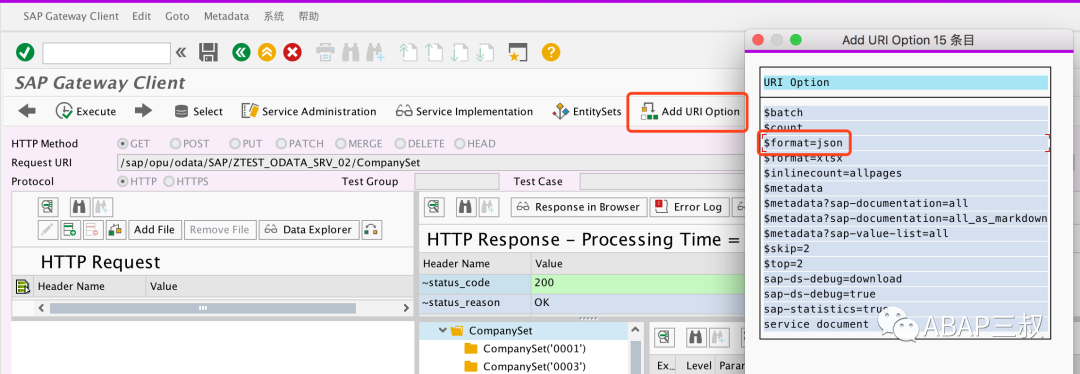The height and width of the screenshot is (374, 1080).
Task: Click the HTTP Request horizontal scrollbar
Action: pyautogui.click(x=202, y=308)
